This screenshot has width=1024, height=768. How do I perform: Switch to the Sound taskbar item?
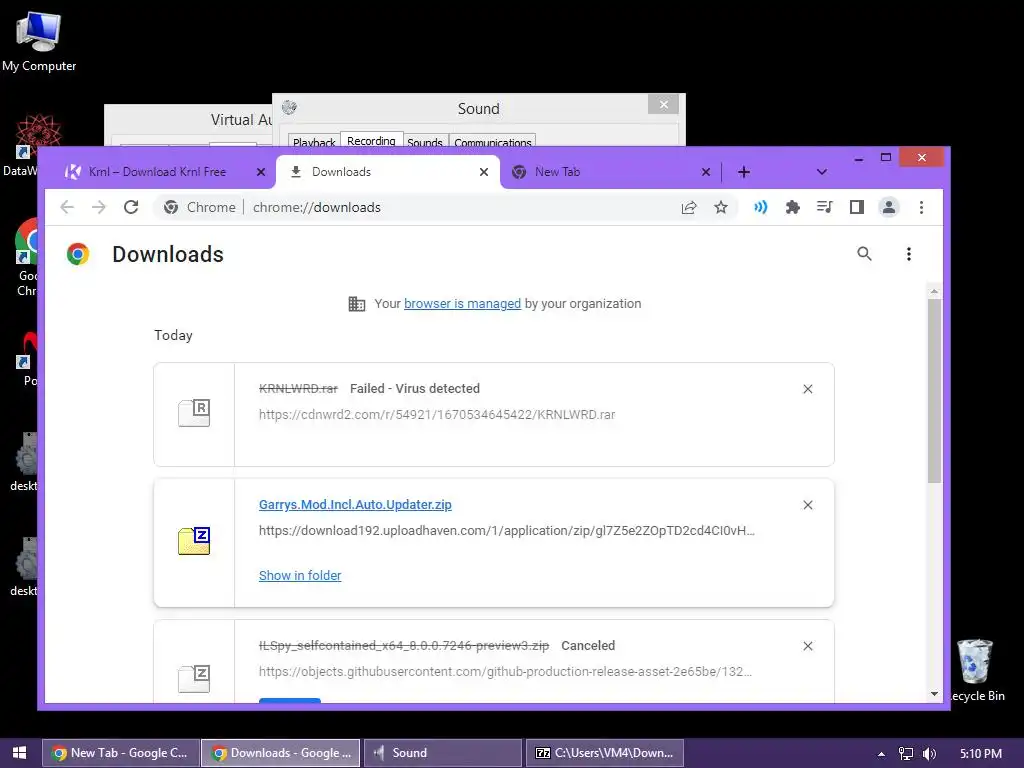pos(442,753)
